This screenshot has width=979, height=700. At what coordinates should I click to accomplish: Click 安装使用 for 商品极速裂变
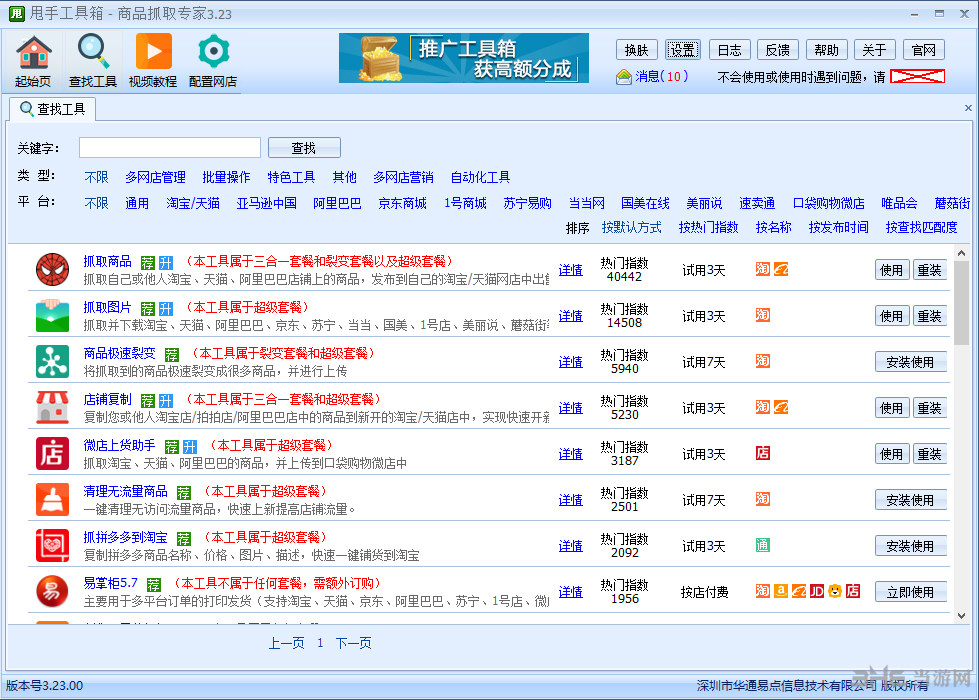tap(911, 362)
